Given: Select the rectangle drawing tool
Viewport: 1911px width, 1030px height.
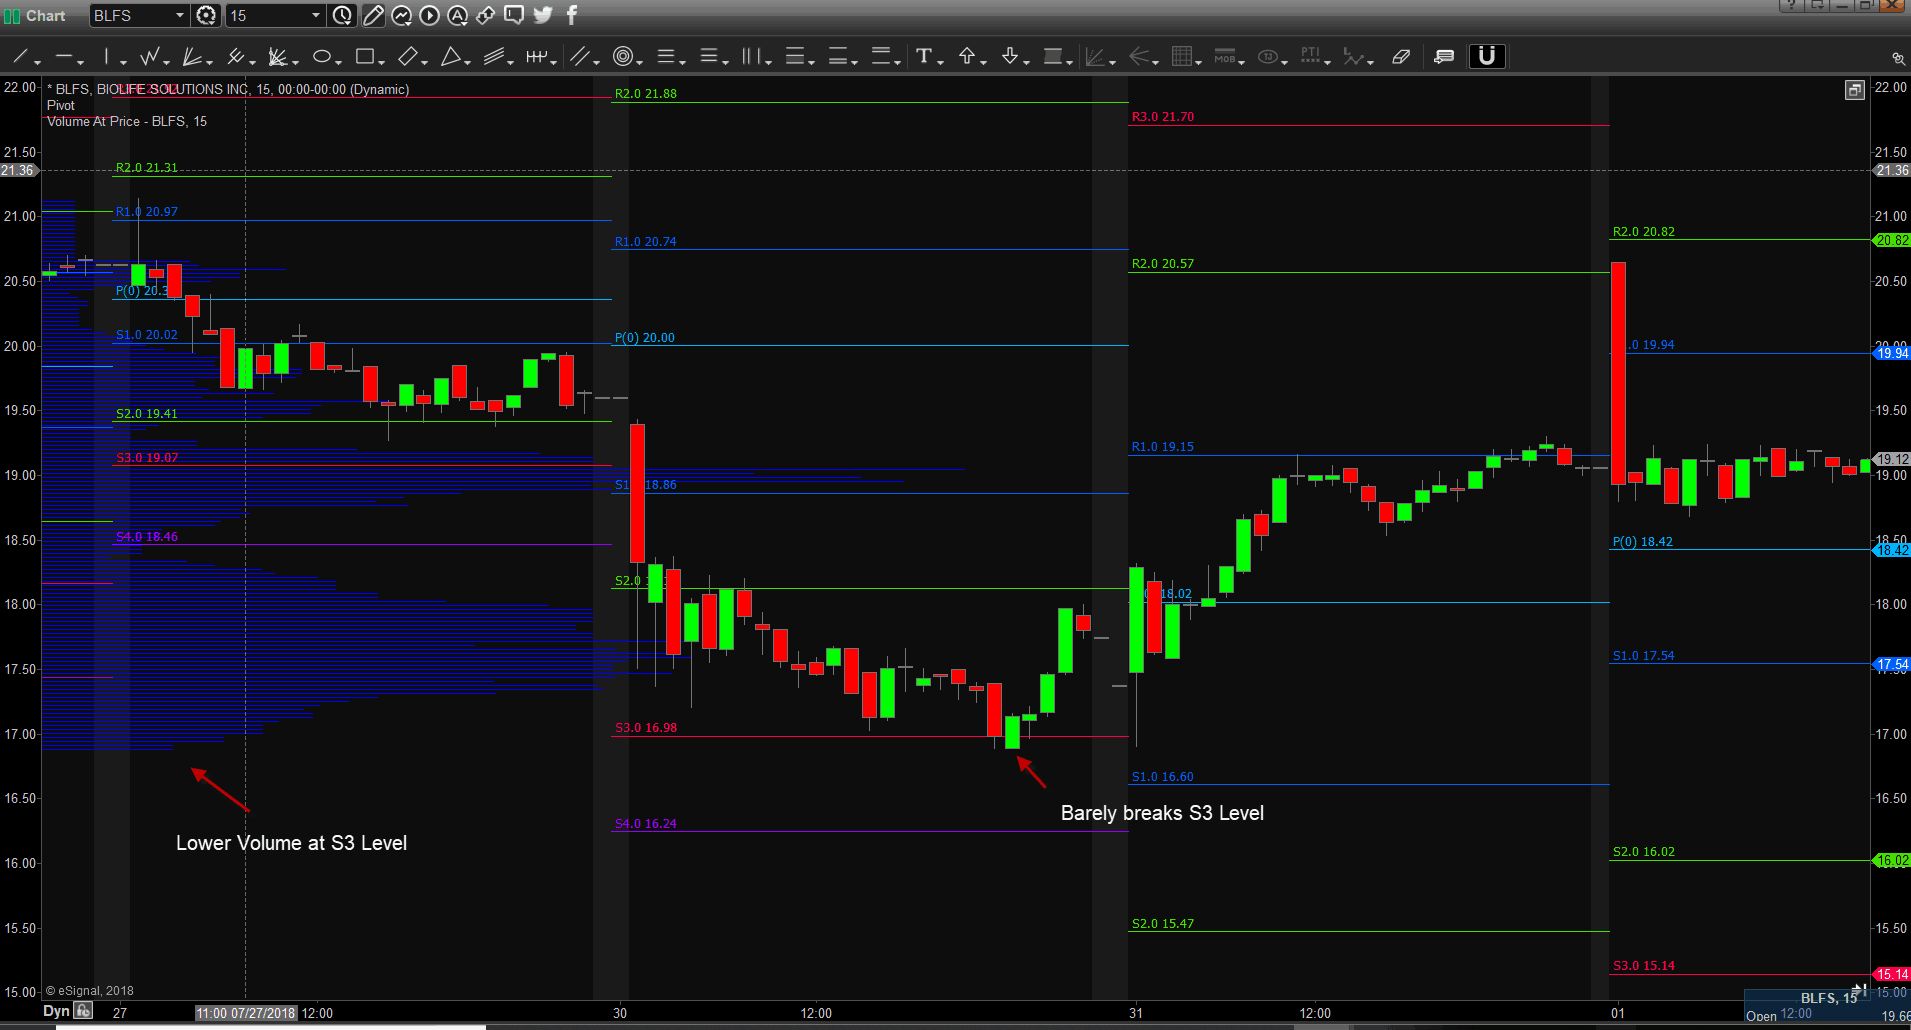Looking at the screenshot, I should (367, 57).
